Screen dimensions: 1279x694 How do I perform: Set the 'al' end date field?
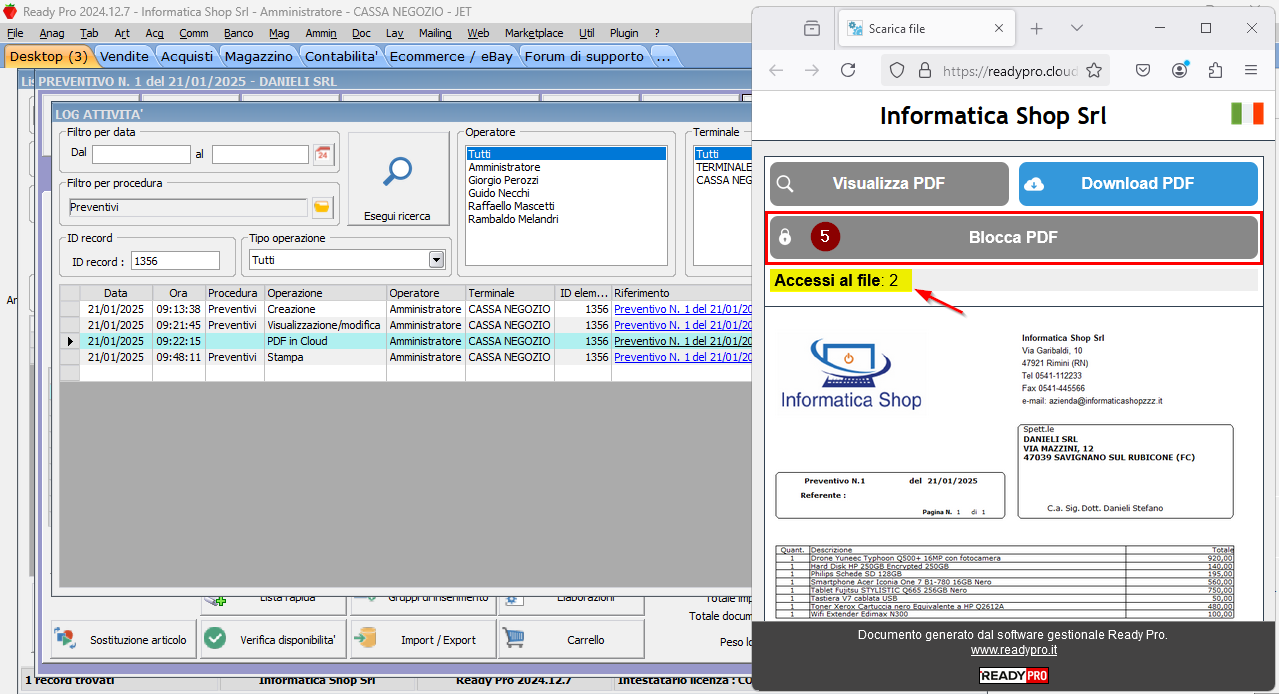coord(260,154)
